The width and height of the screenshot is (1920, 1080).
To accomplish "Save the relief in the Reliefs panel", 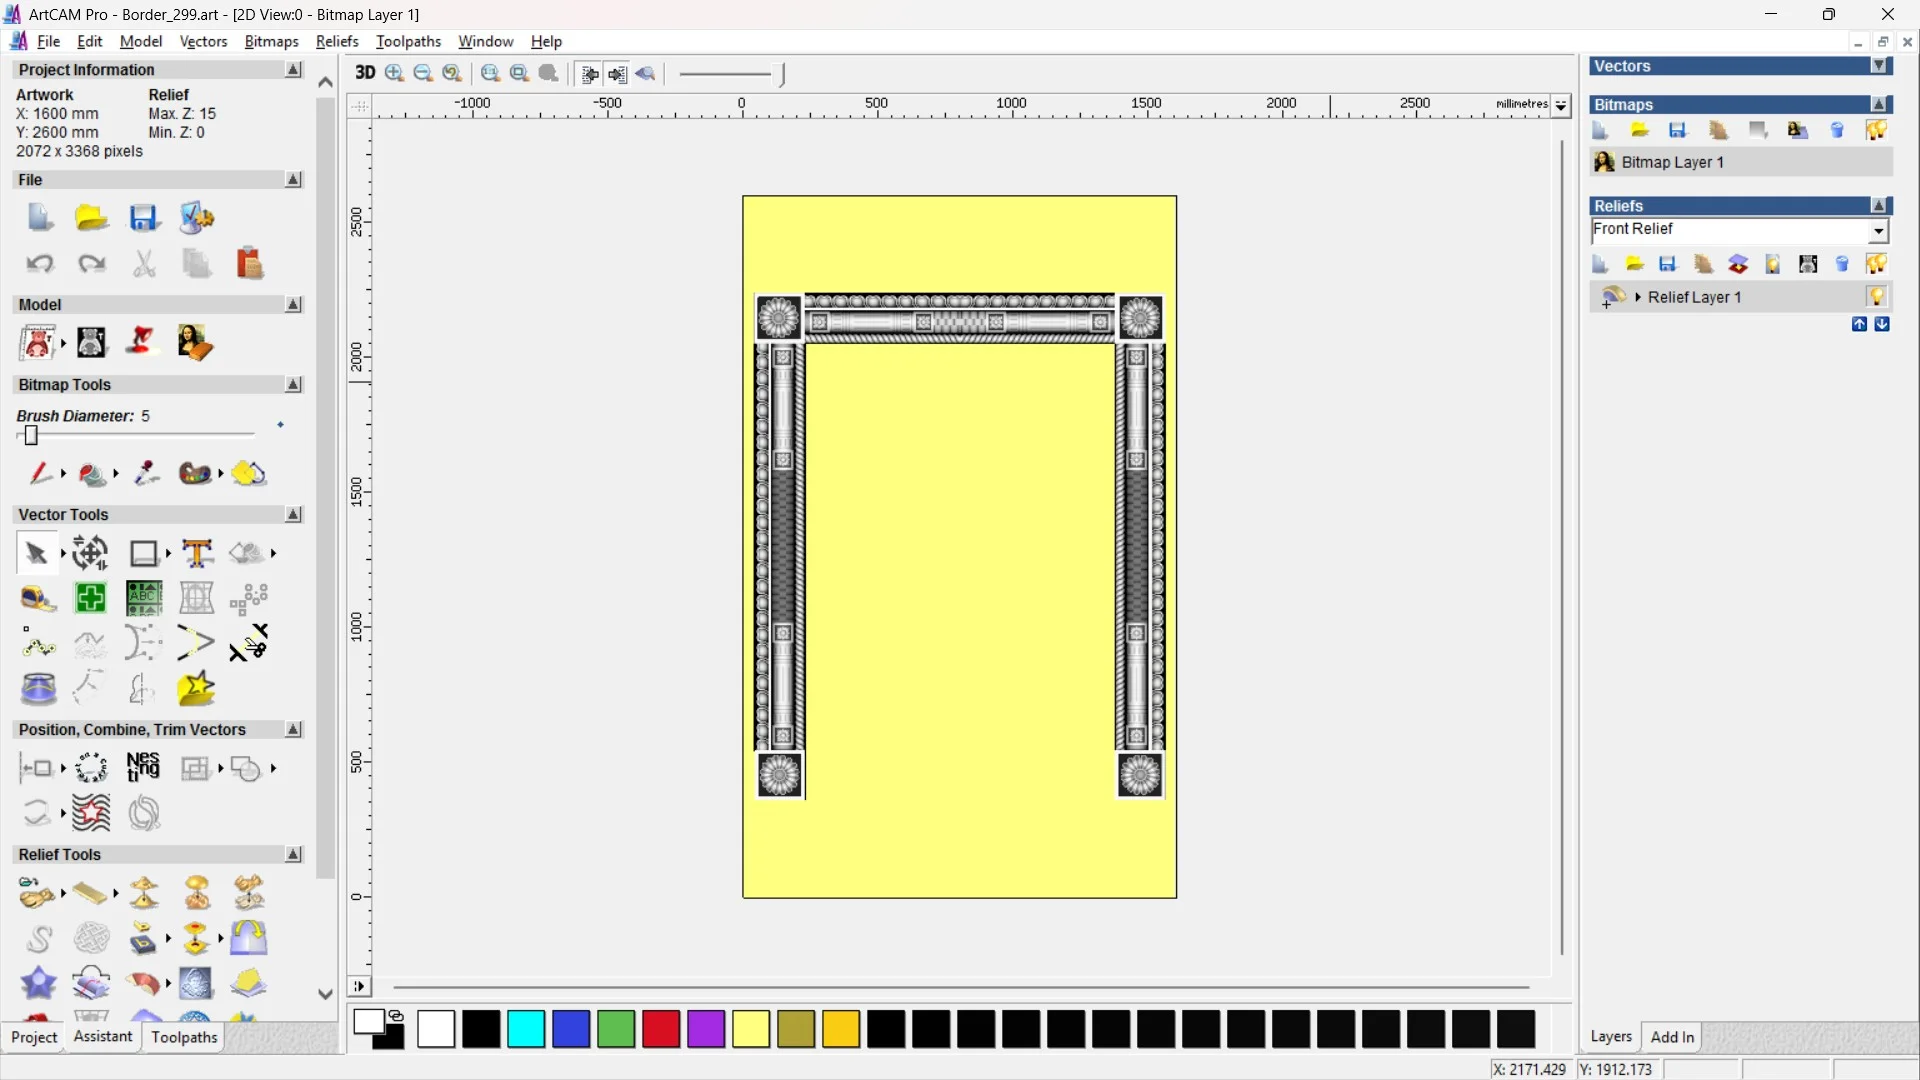I will pyautogui.click(x=1668, y=264).
